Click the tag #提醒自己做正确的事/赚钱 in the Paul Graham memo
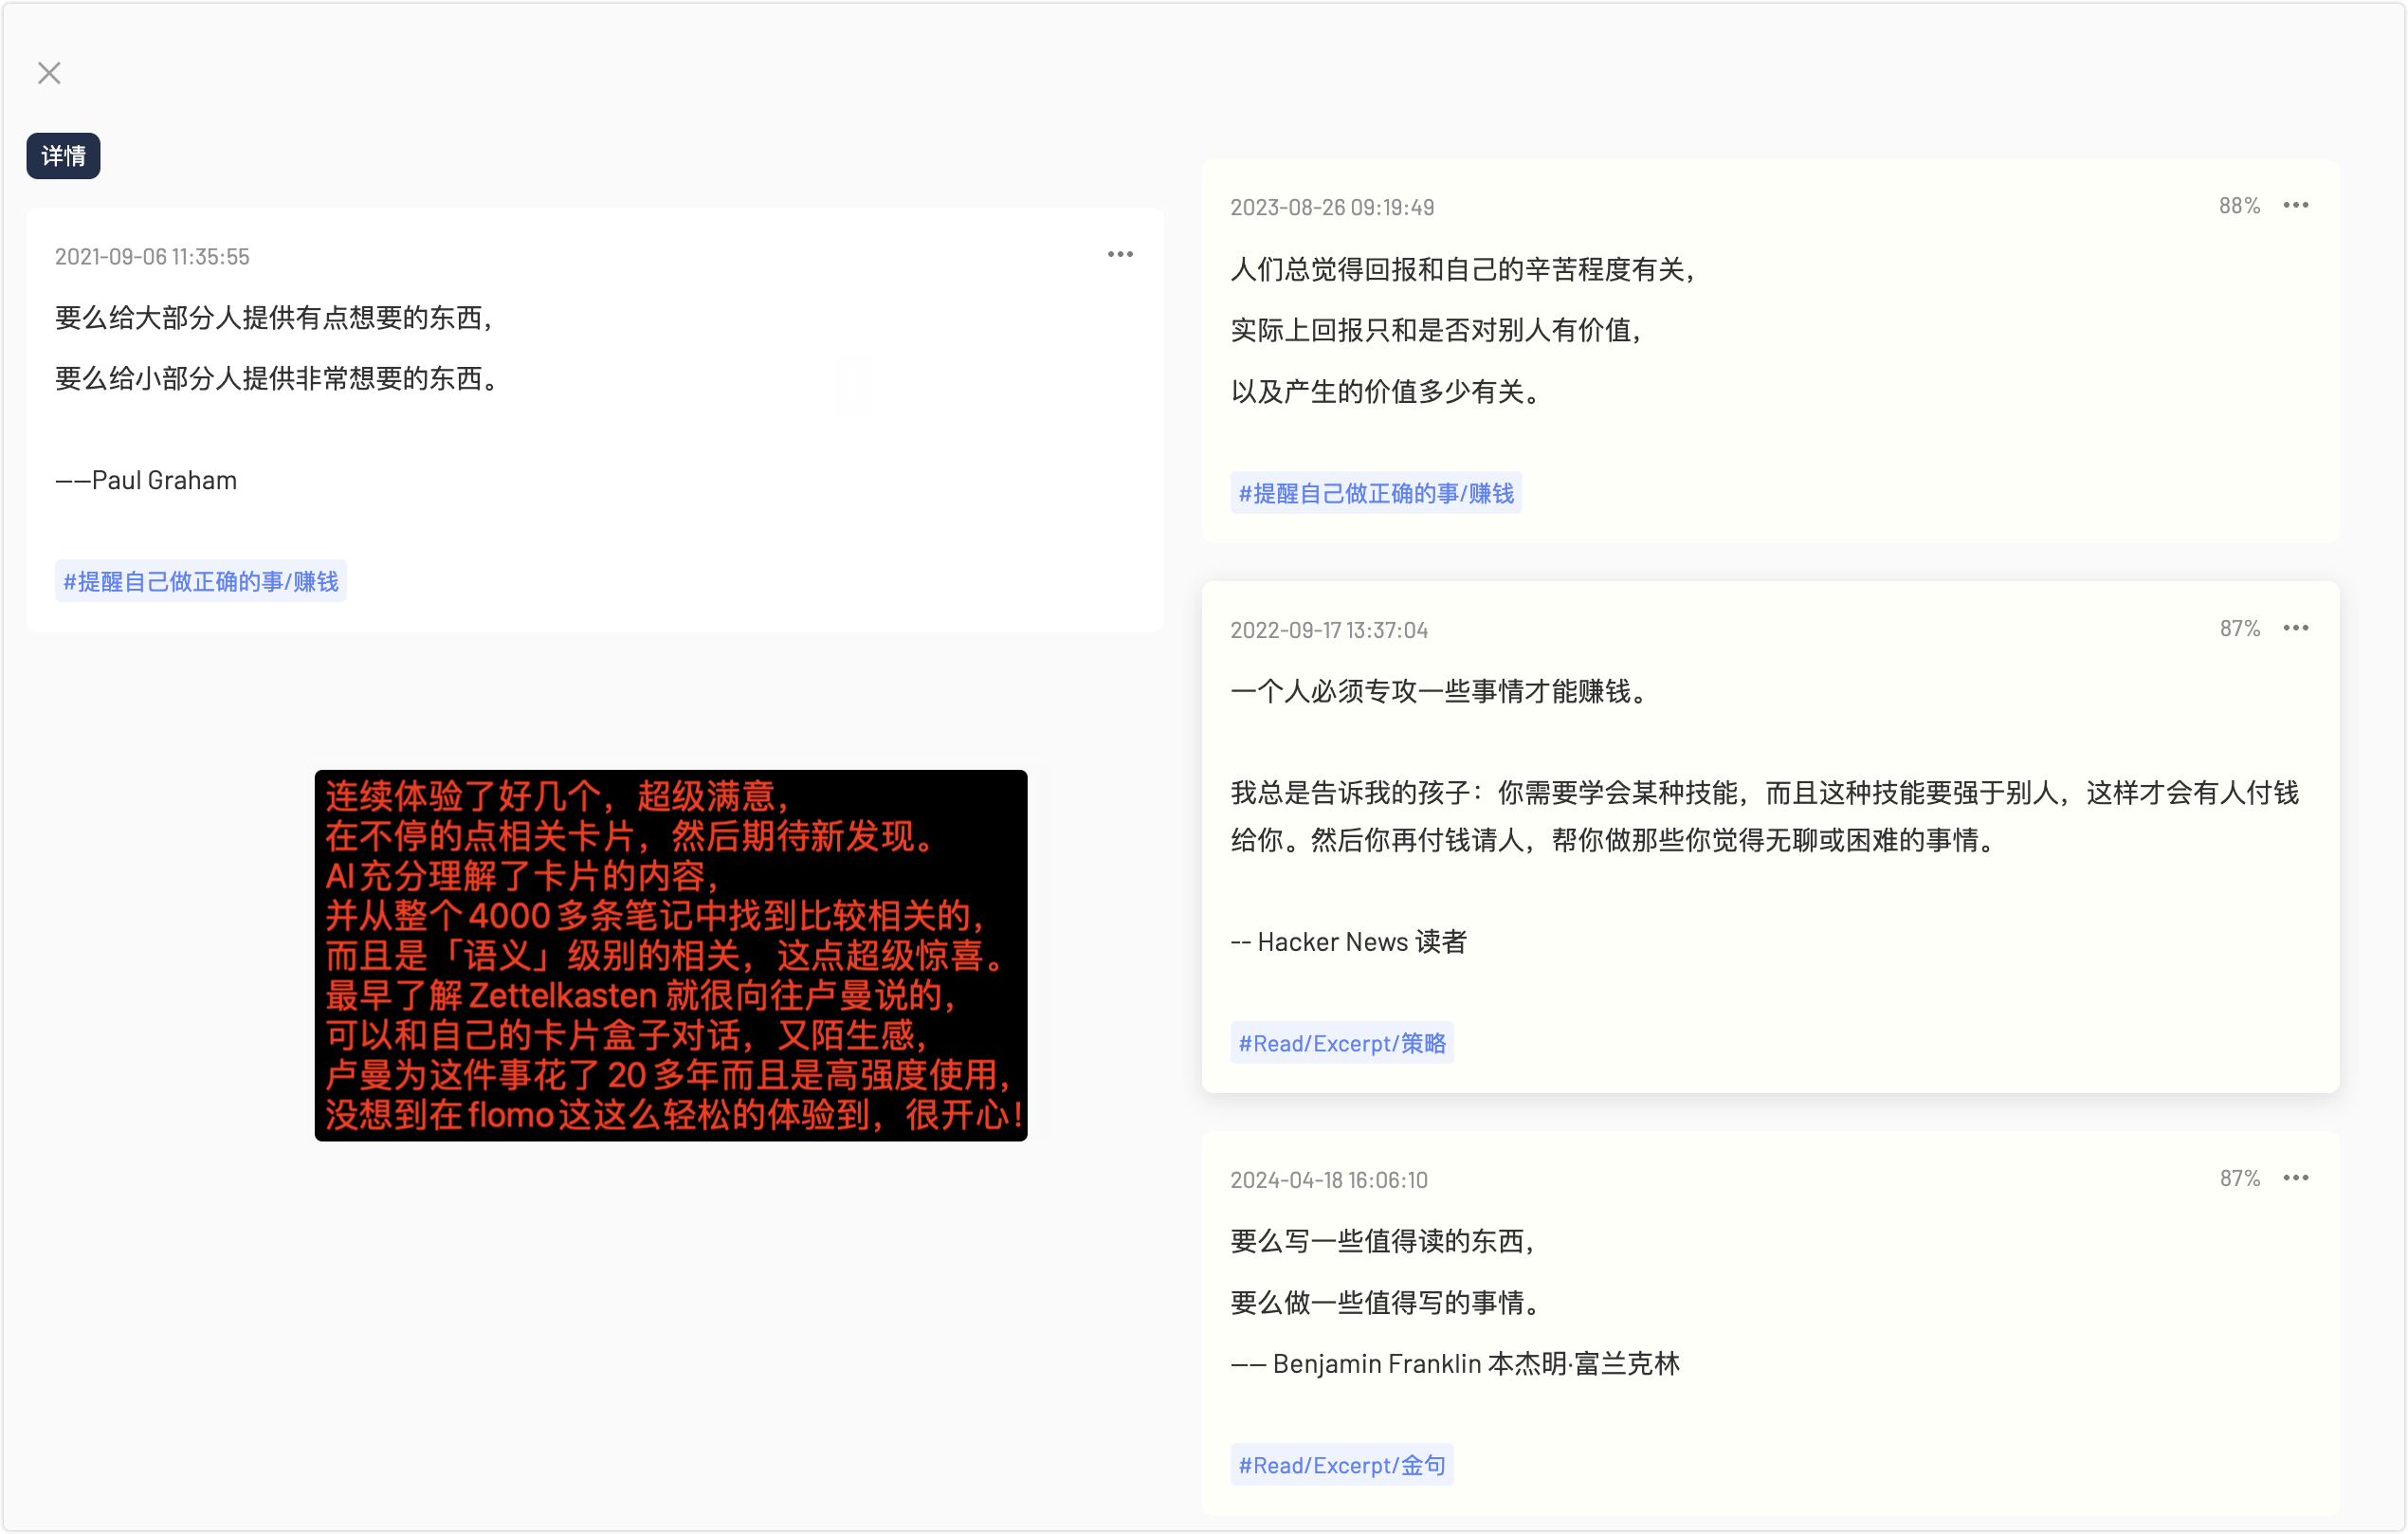 [x=201, y=581]
